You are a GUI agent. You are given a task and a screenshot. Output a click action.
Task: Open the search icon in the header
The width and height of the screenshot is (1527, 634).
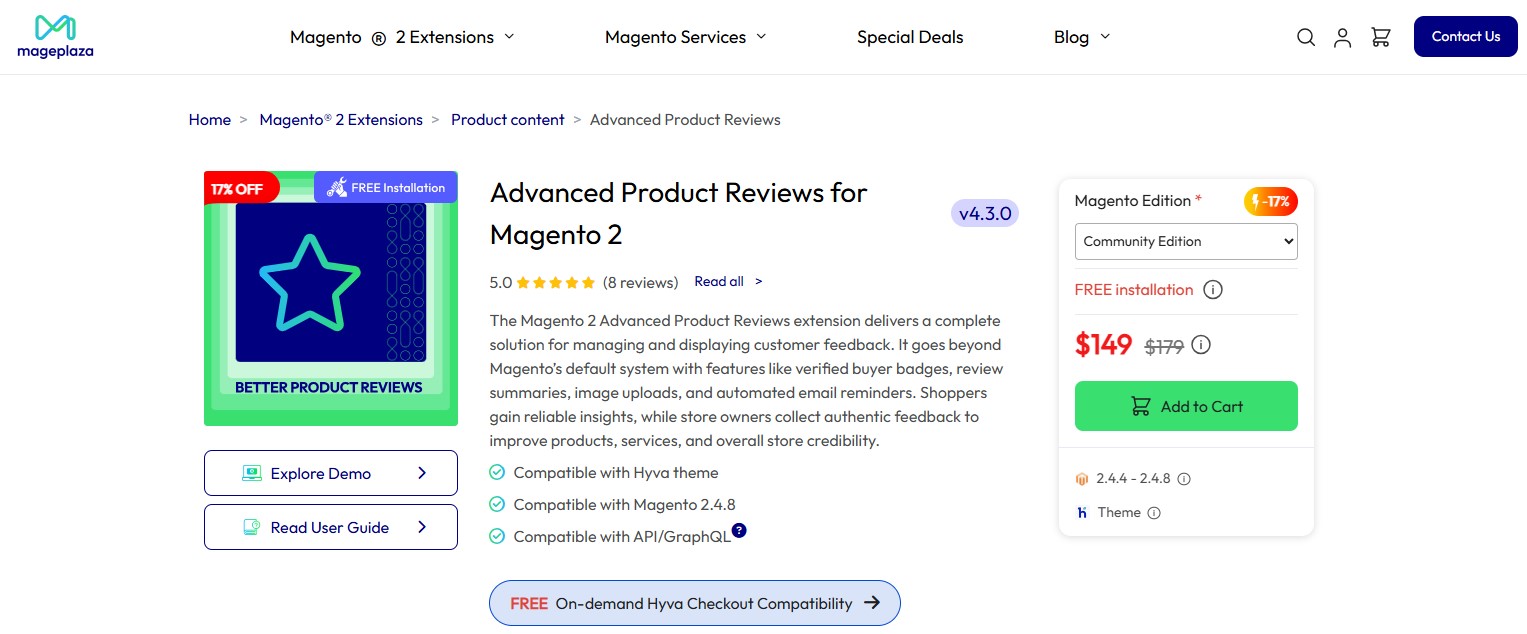[x=1306, y=37]
